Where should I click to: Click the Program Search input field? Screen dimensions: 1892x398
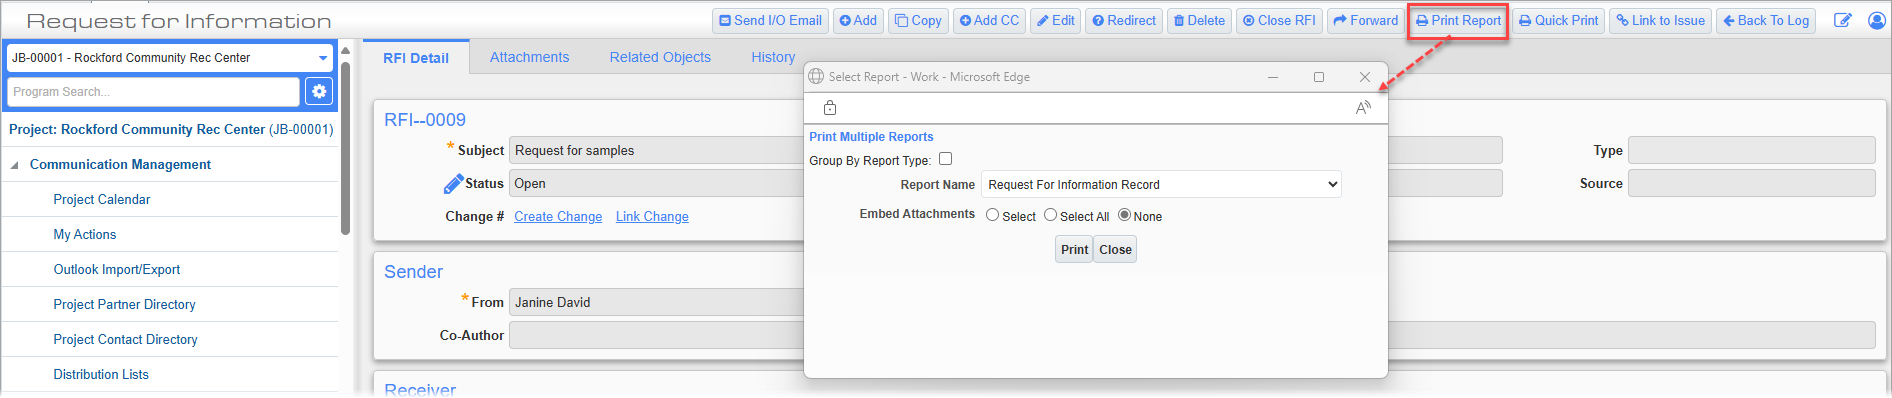[x=153, y=92]
